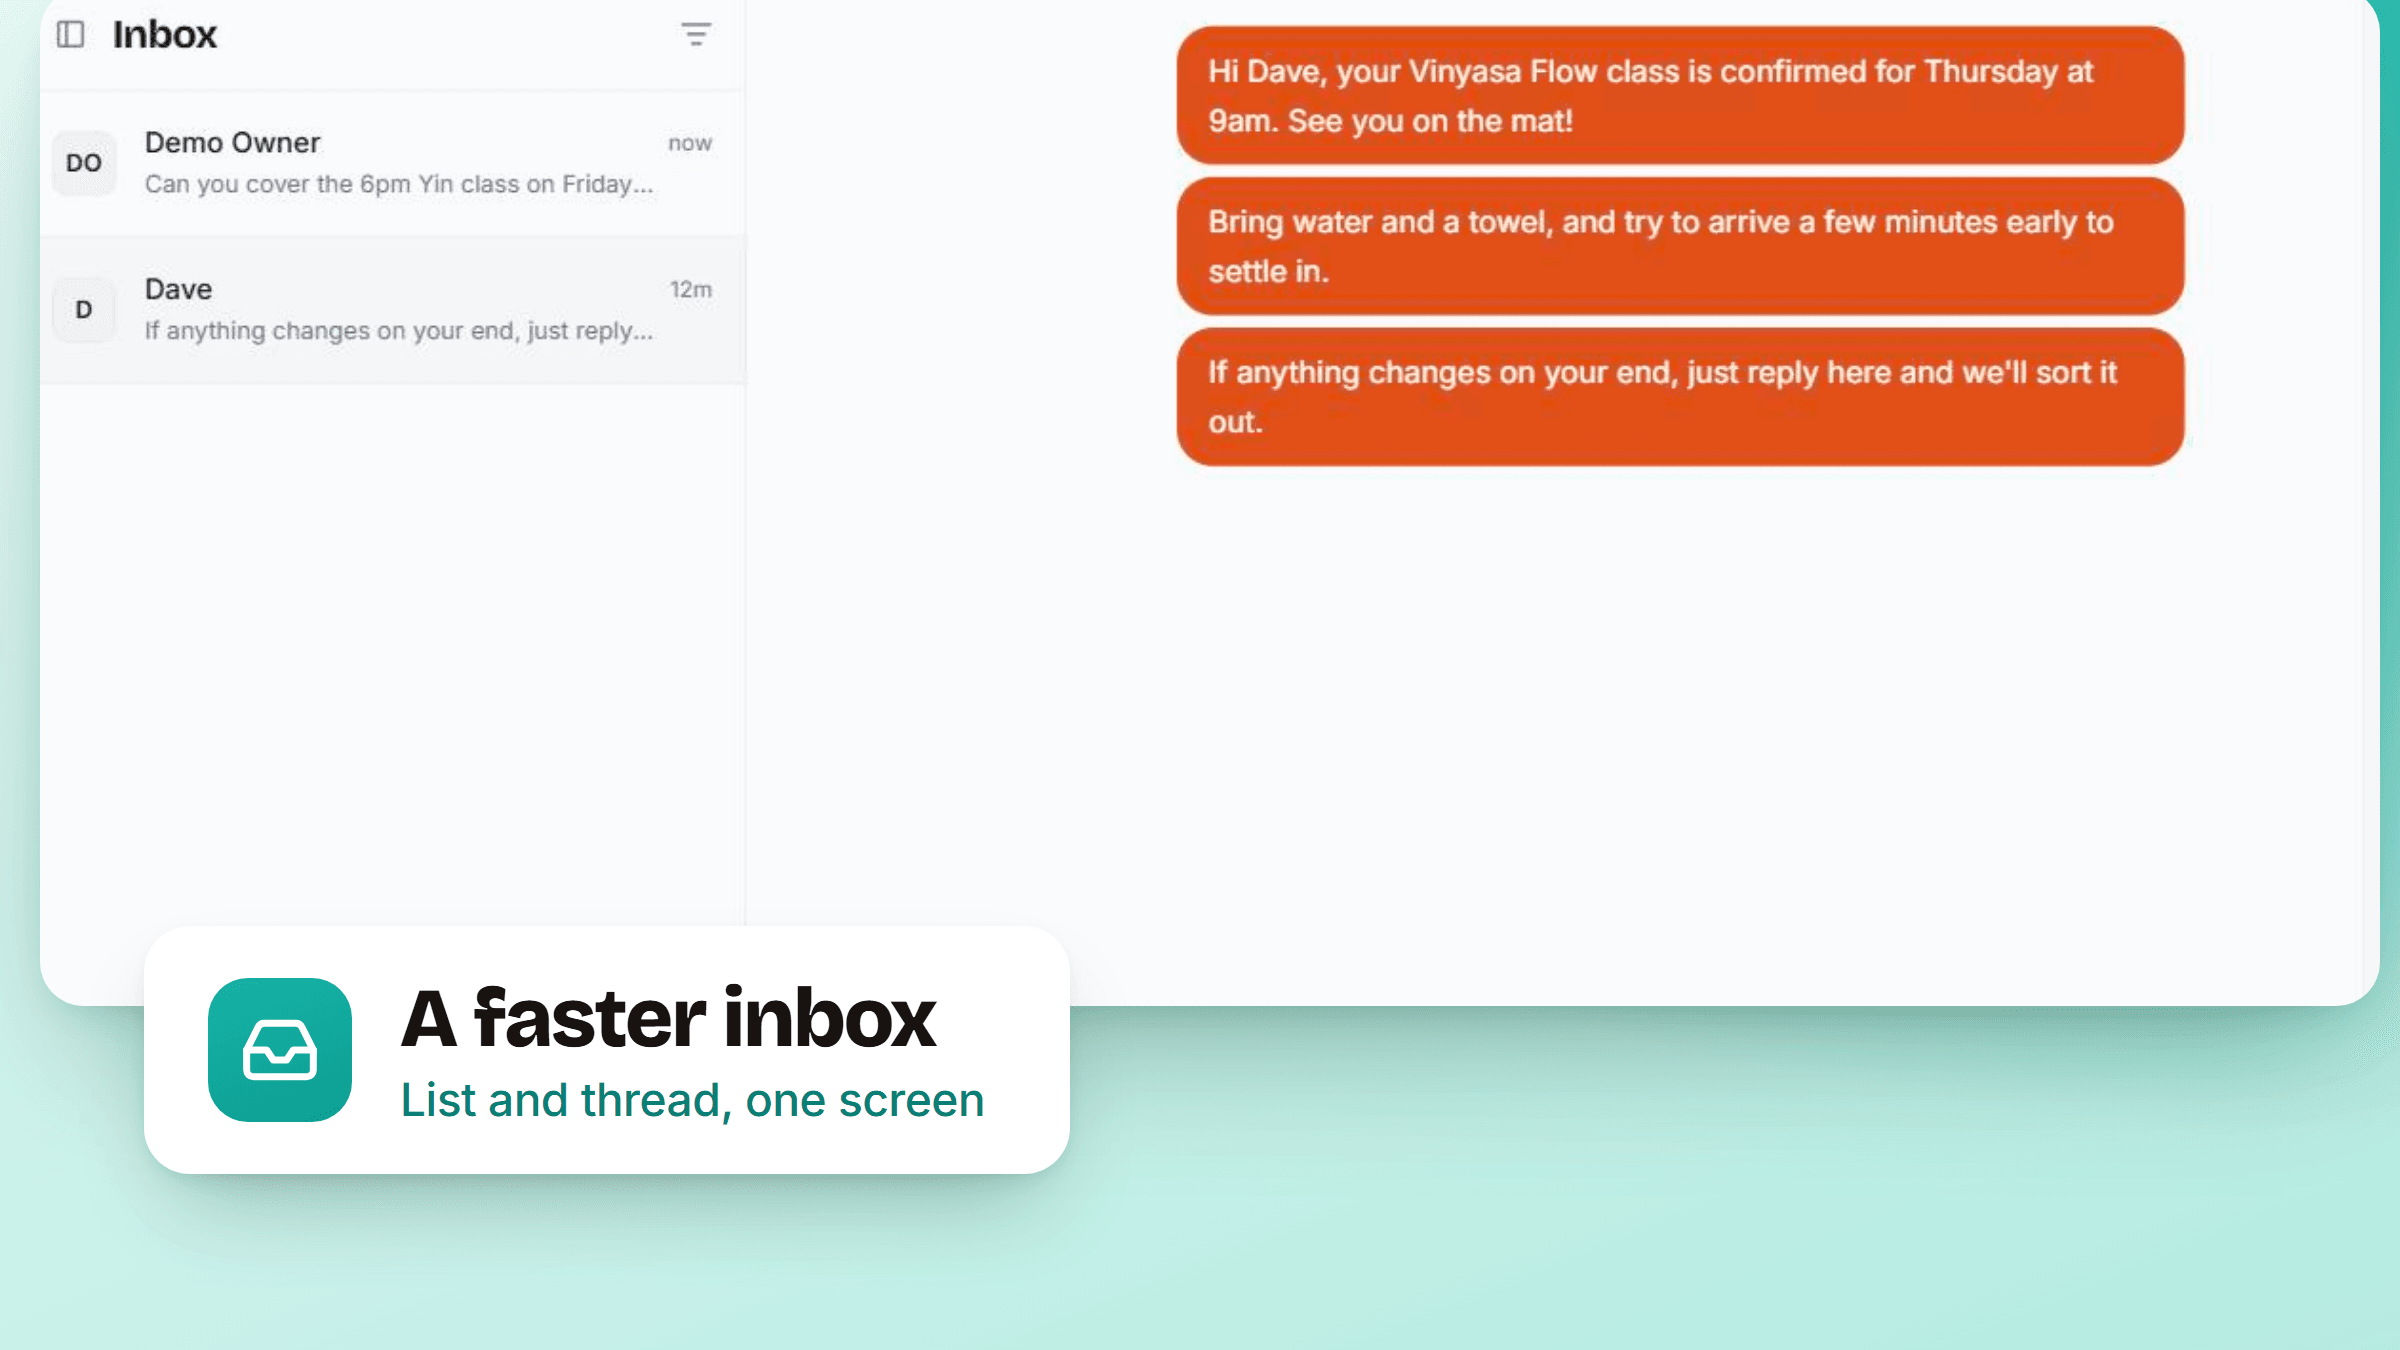Click the D avatar for Dave
The width and height of the screenshot is (2400, 1350).
click(84, 310)
